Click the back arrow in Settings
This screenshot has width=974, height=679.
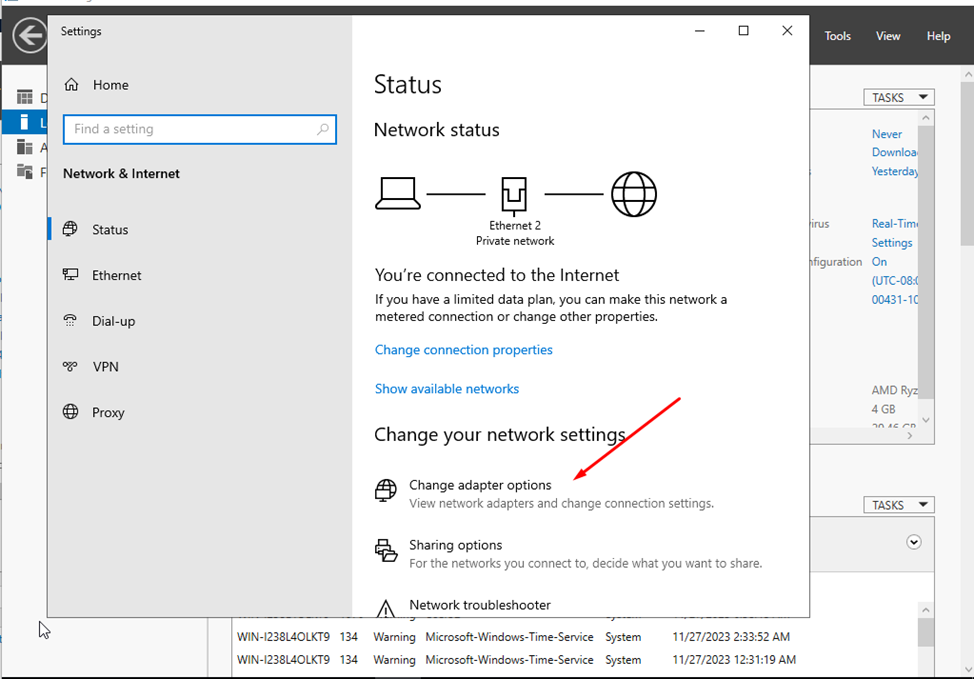point(28,36)
